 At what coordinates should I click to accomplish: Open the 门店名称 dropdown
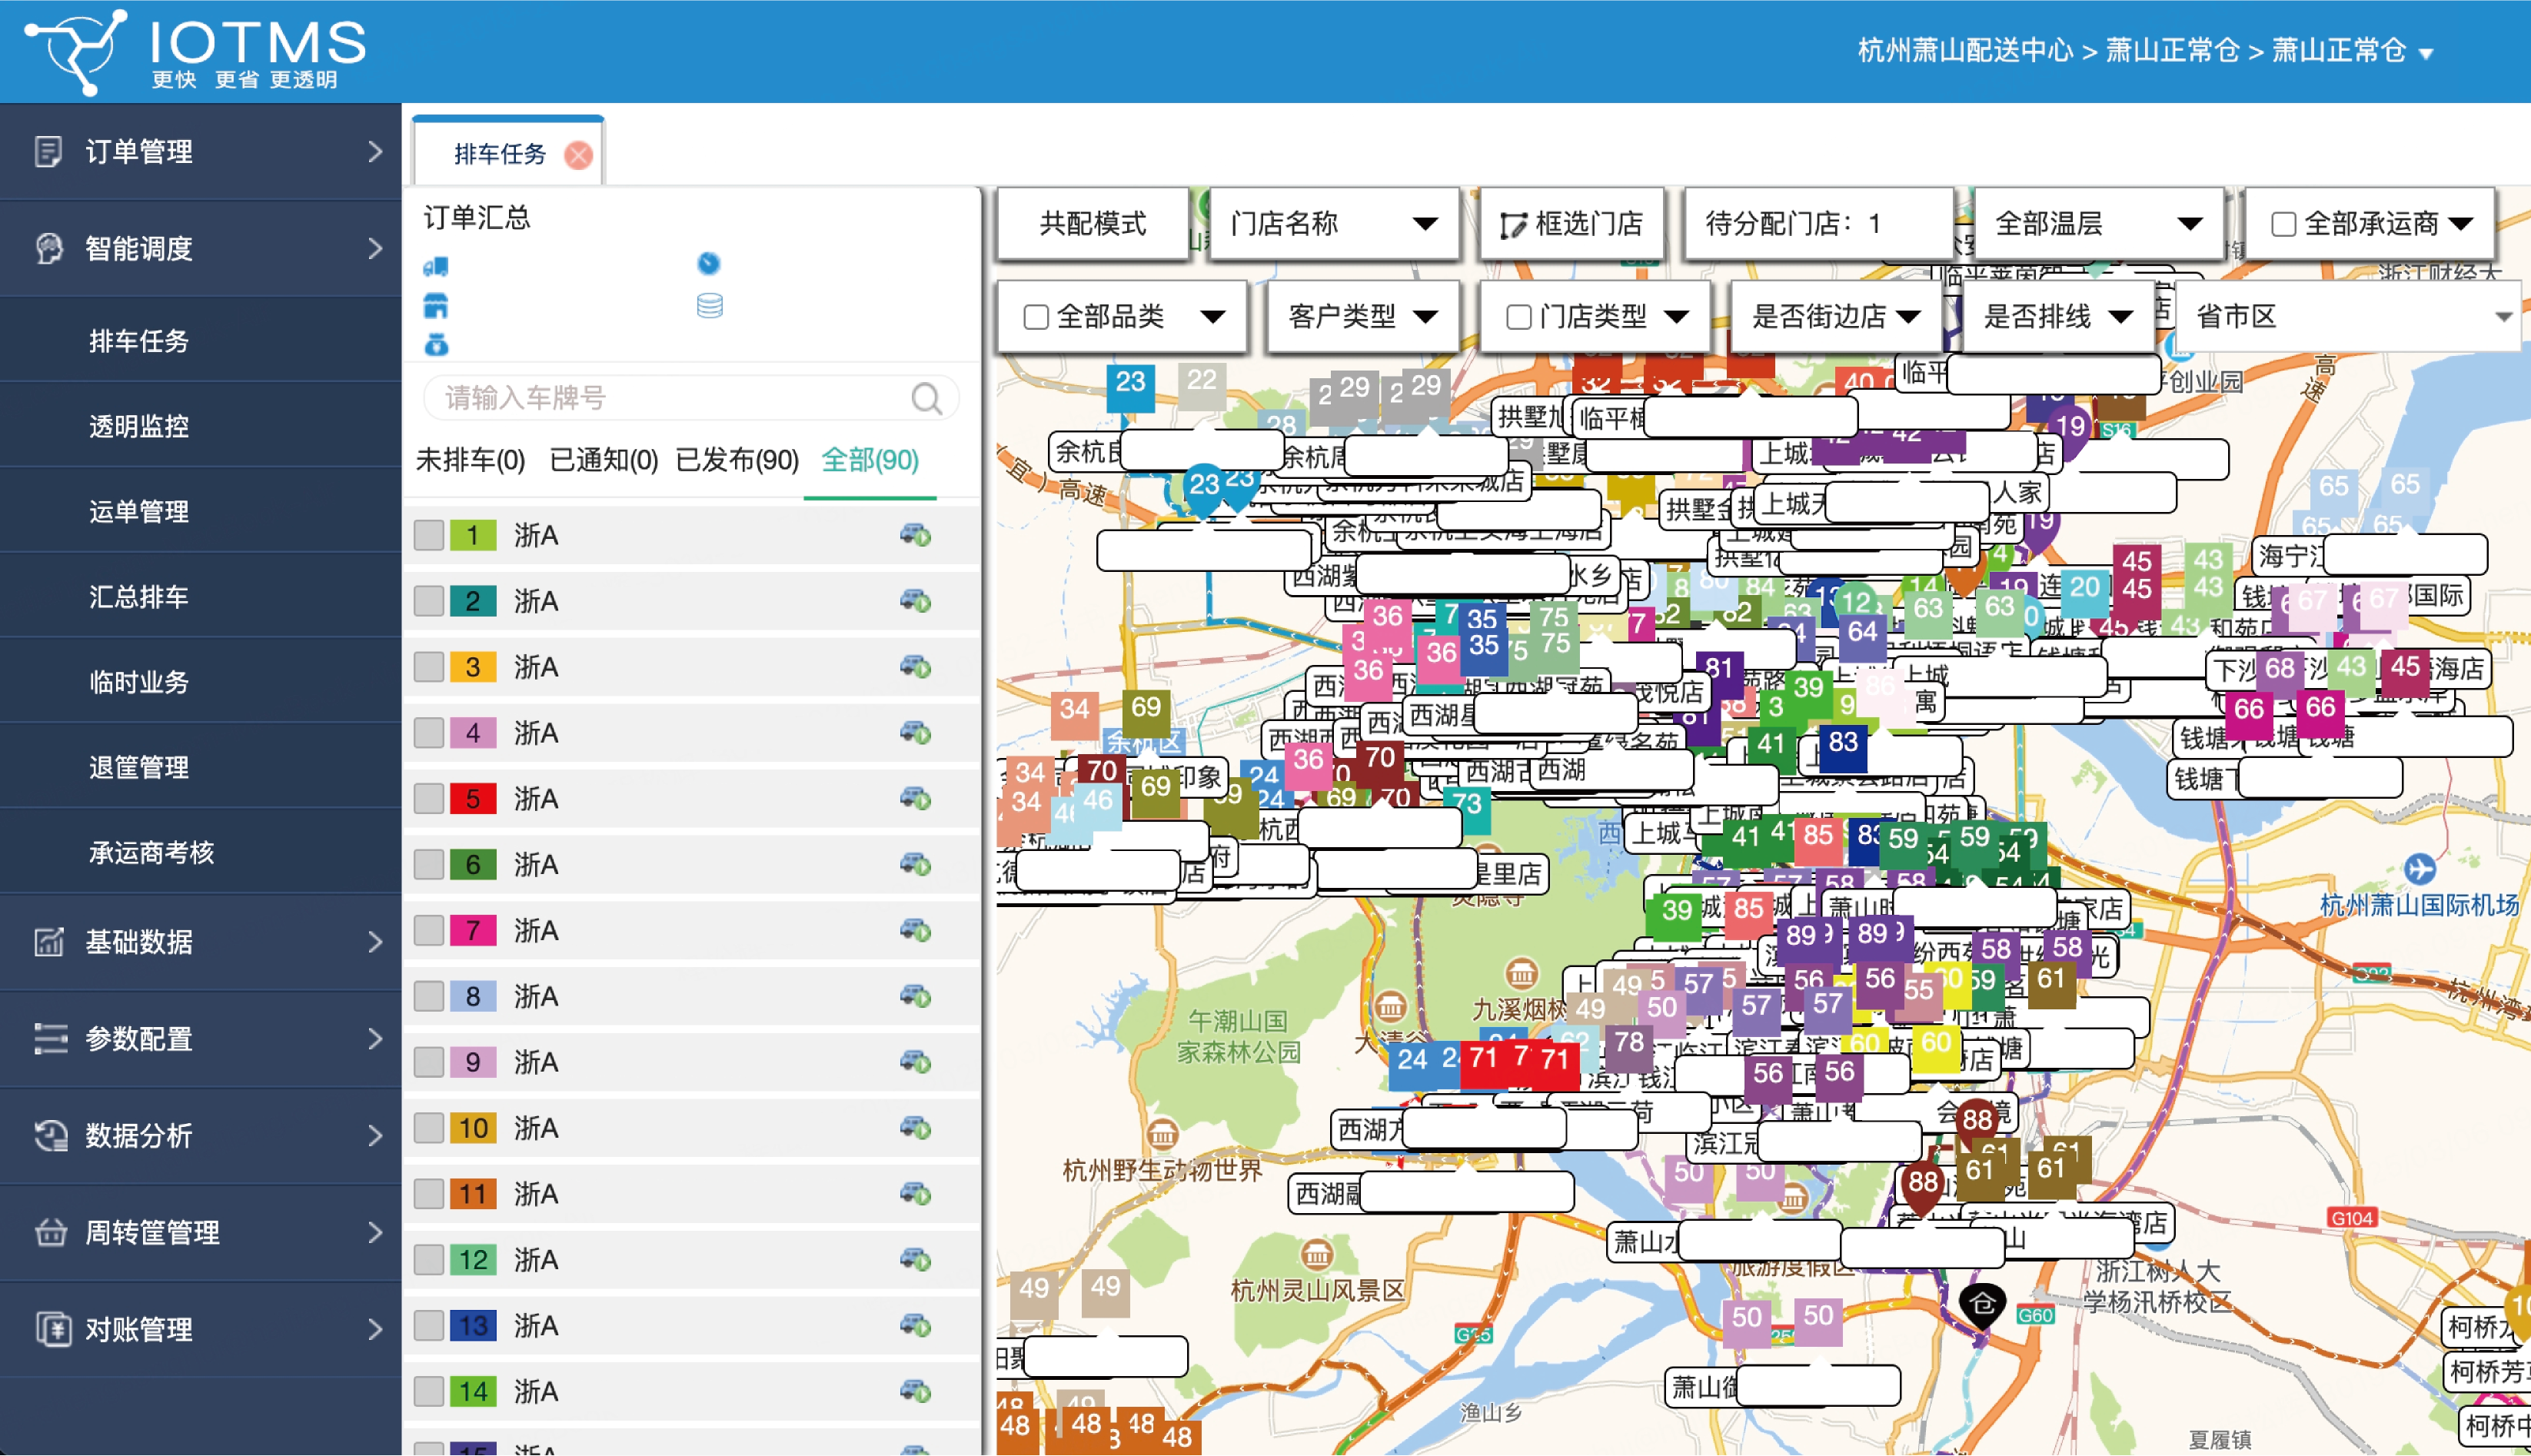1333,224
